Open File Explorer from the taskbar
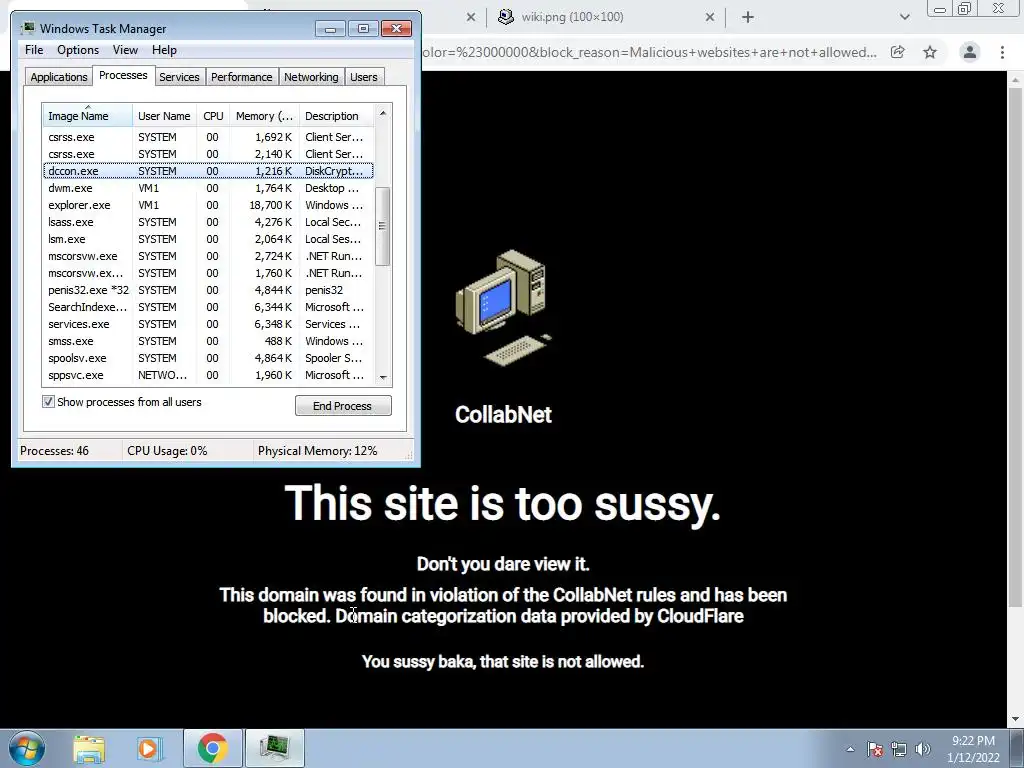The image size is (1024, 768). (x=89, y=748)
